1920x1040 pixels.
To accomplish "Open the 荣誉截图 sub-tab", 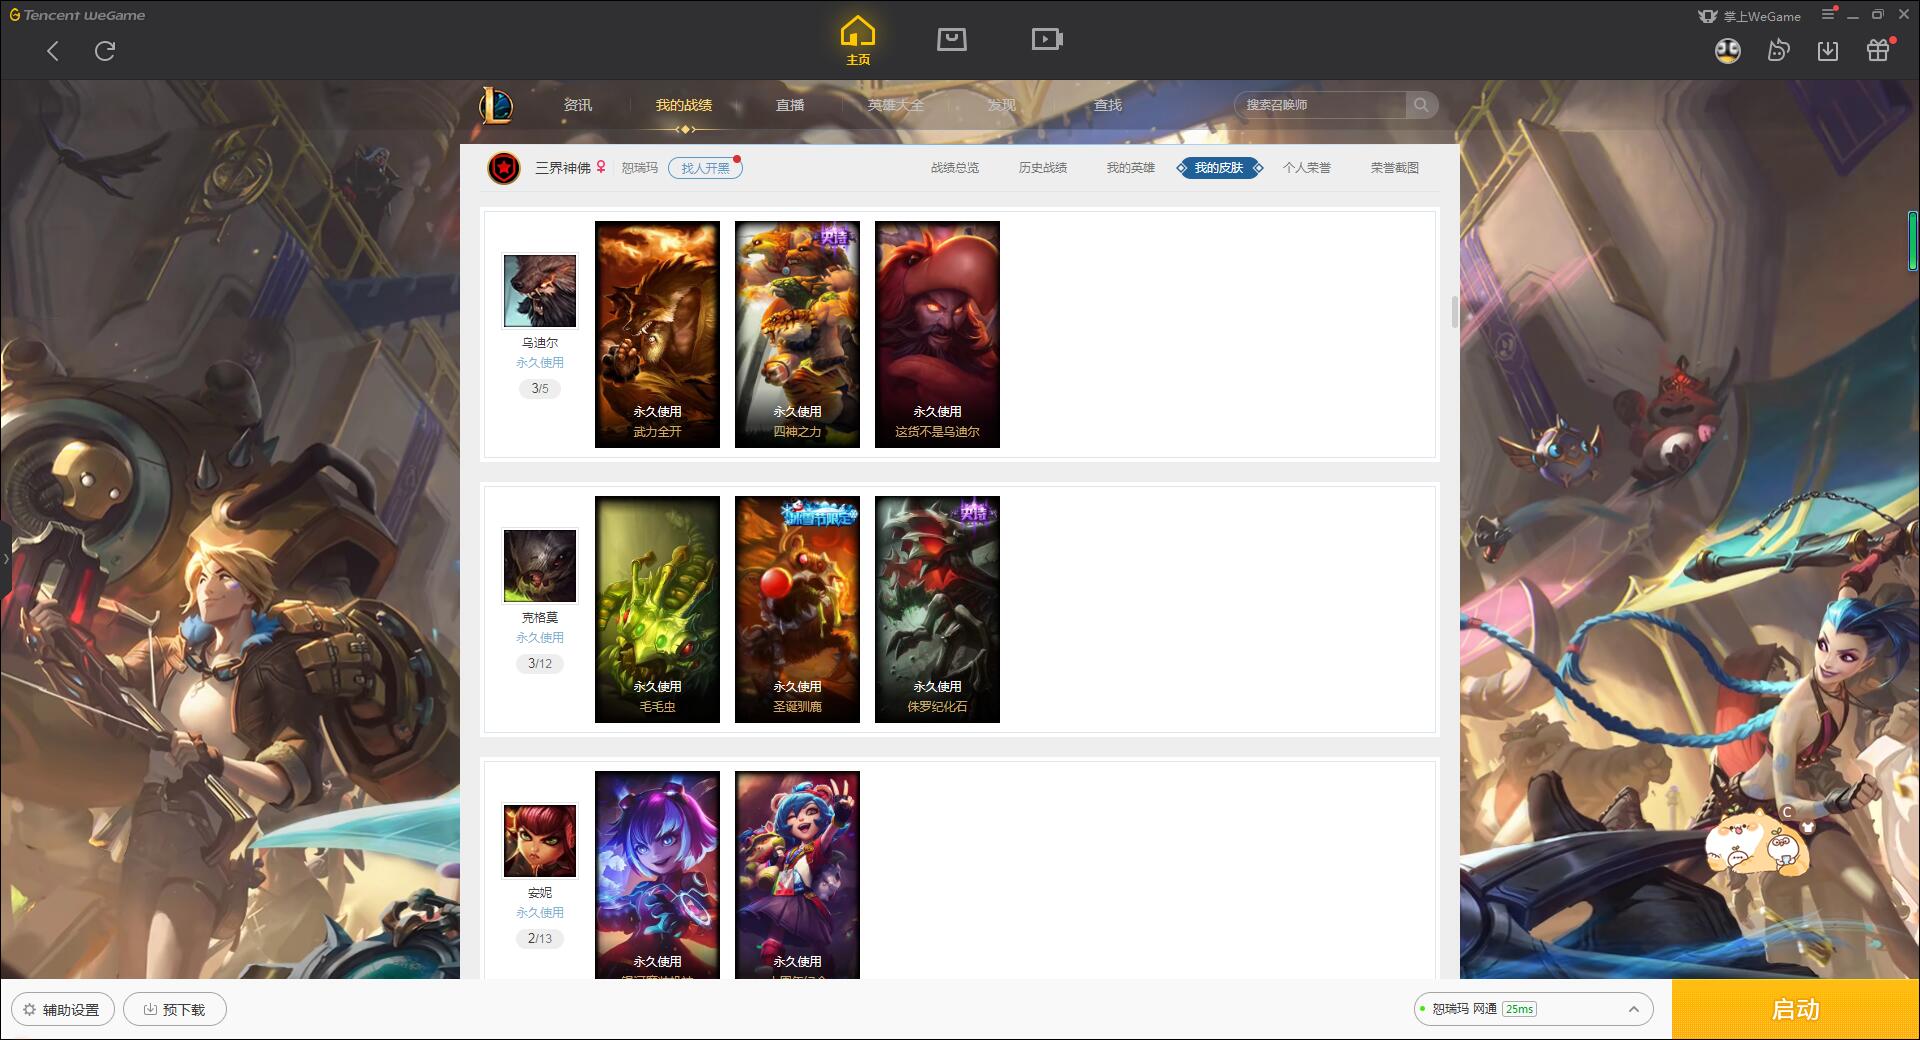I will tap(1395, 168).
